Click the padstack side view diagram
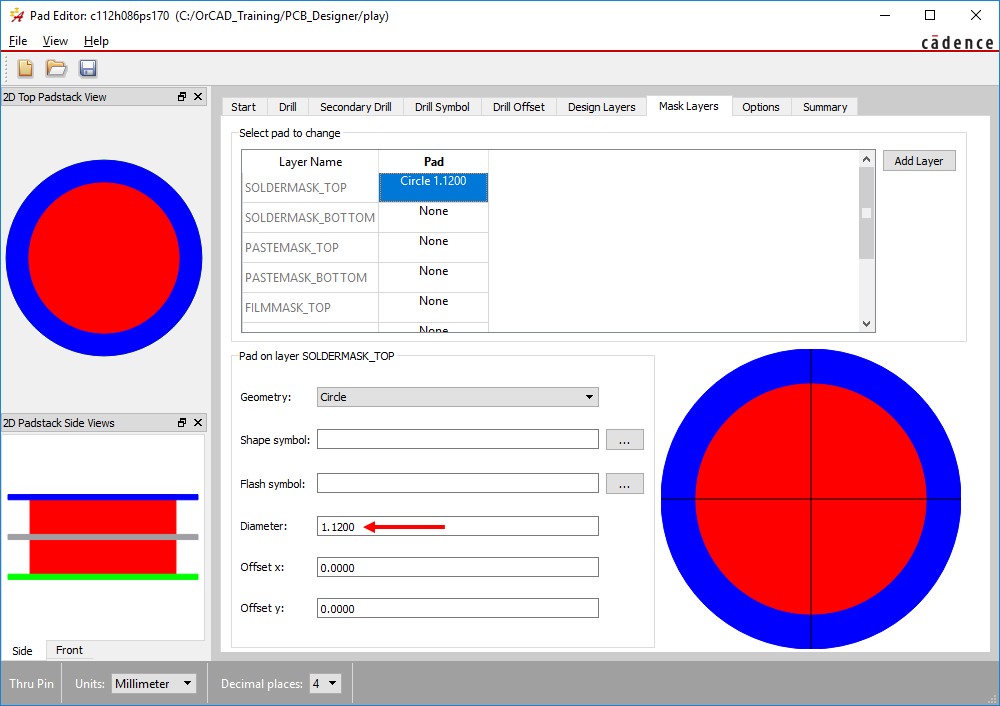Viewport: 1000px width, 706px height. coord(103,537)
